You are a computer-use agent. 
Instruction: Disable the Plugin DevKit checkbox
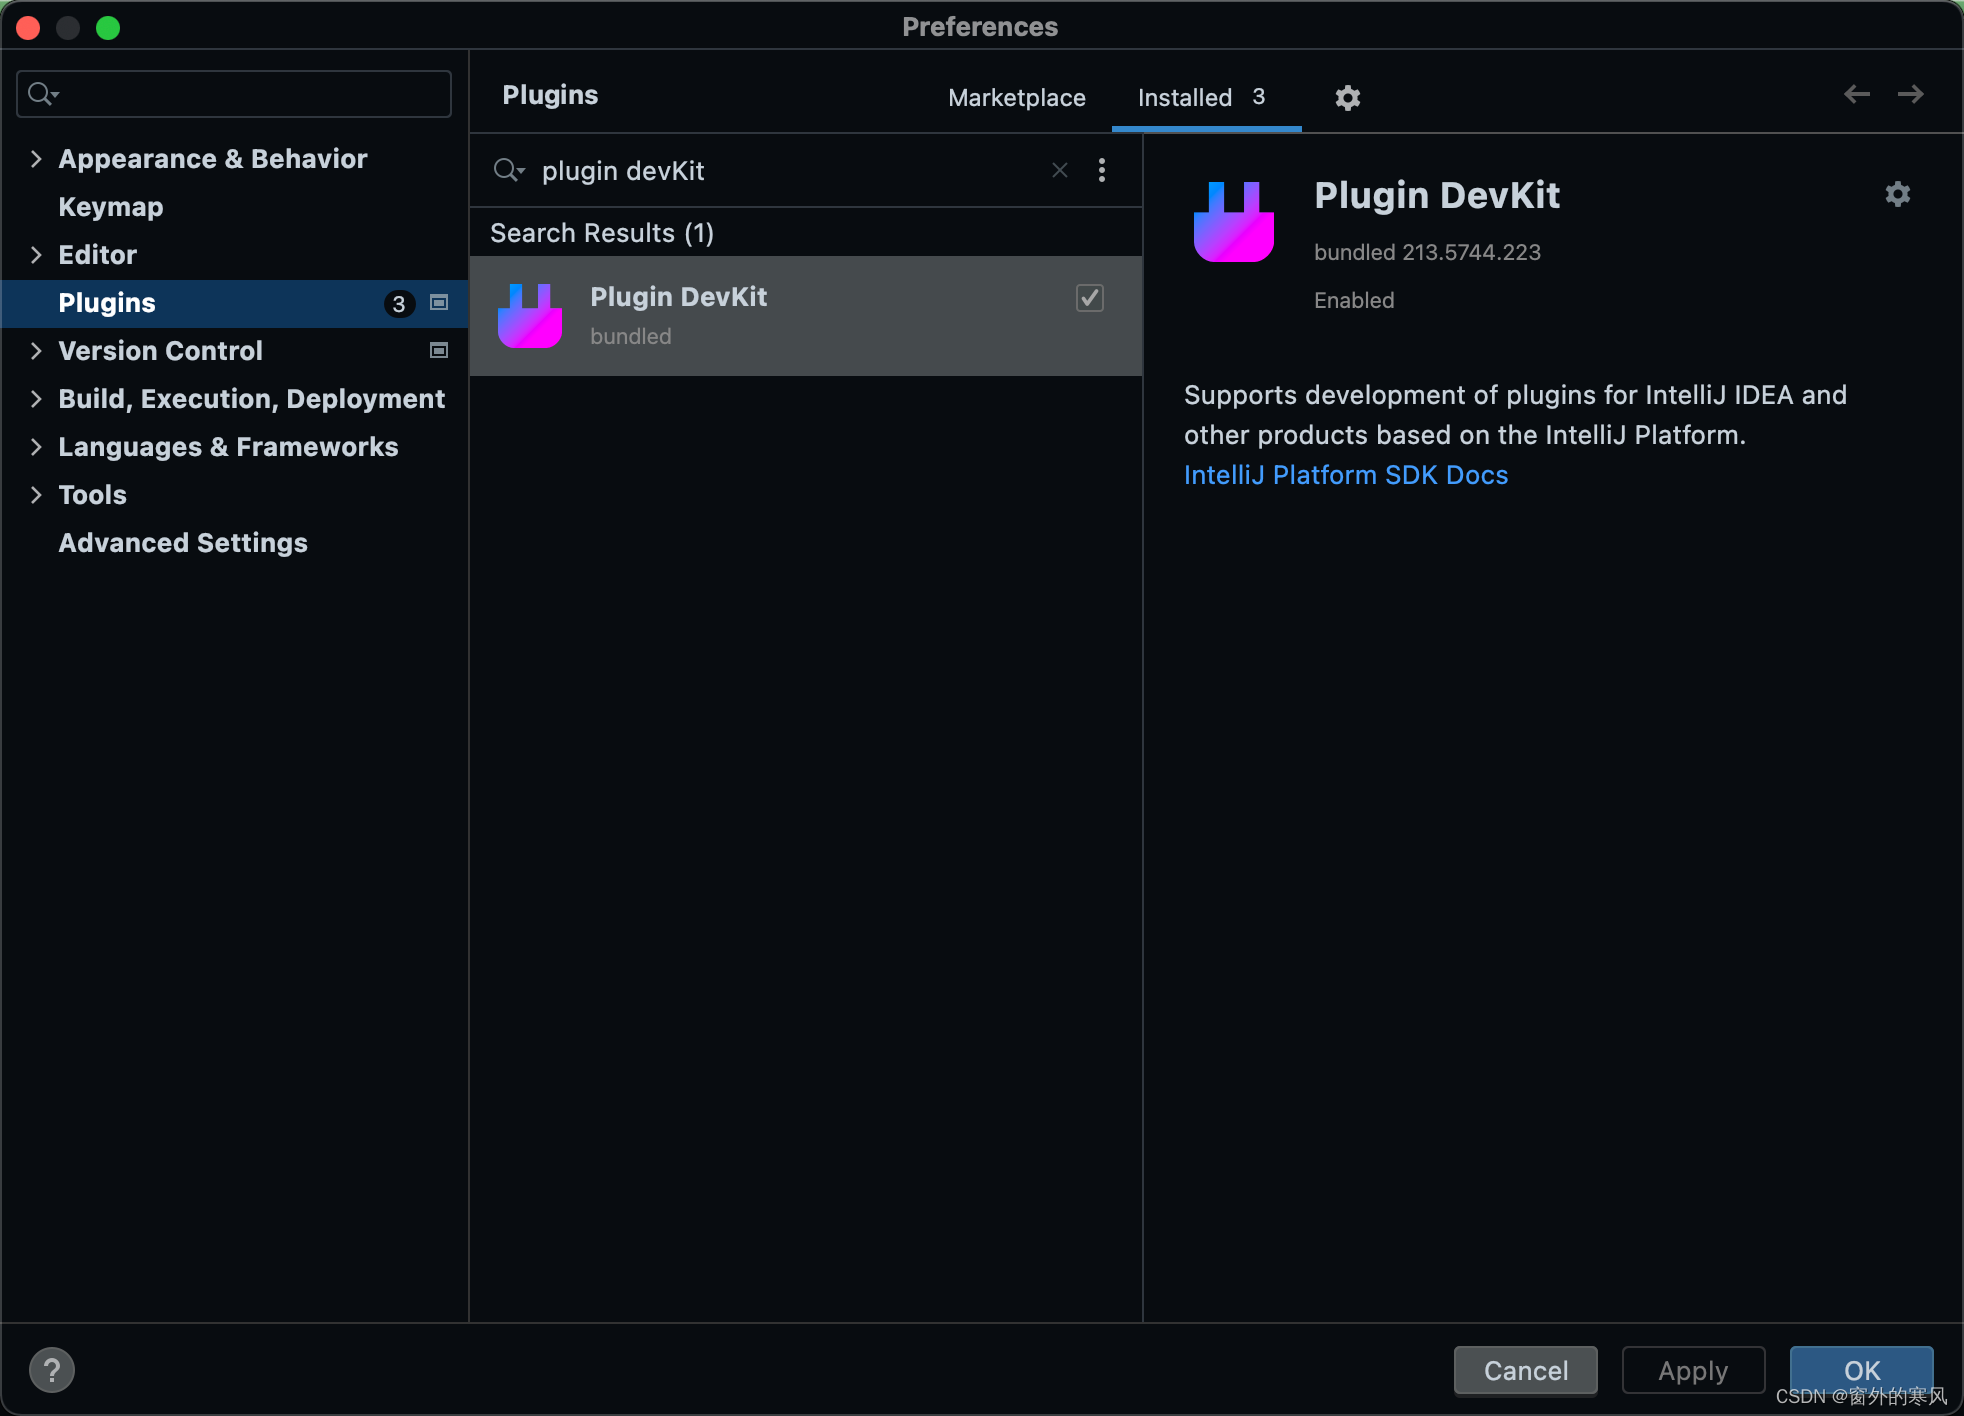1089,297
